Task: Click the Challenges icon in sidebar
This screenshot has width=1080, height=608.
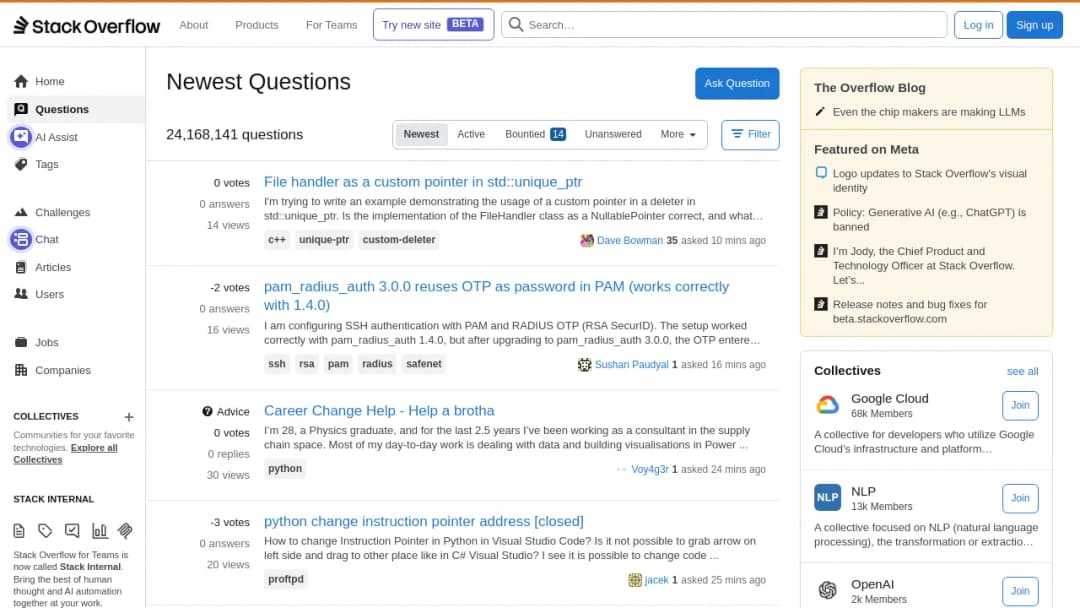Action: [21, 212]
